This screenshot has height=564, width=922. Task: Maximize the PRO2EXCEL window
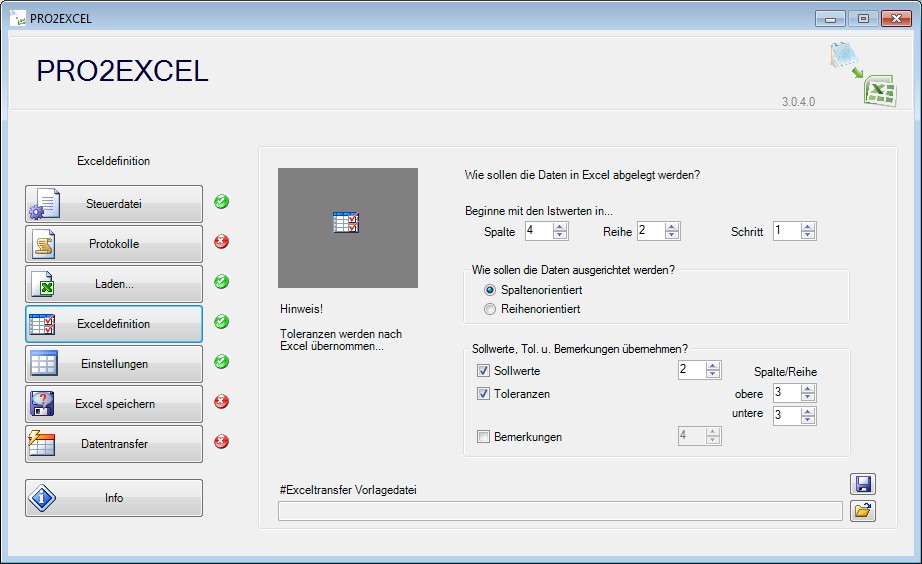point(863,19)
